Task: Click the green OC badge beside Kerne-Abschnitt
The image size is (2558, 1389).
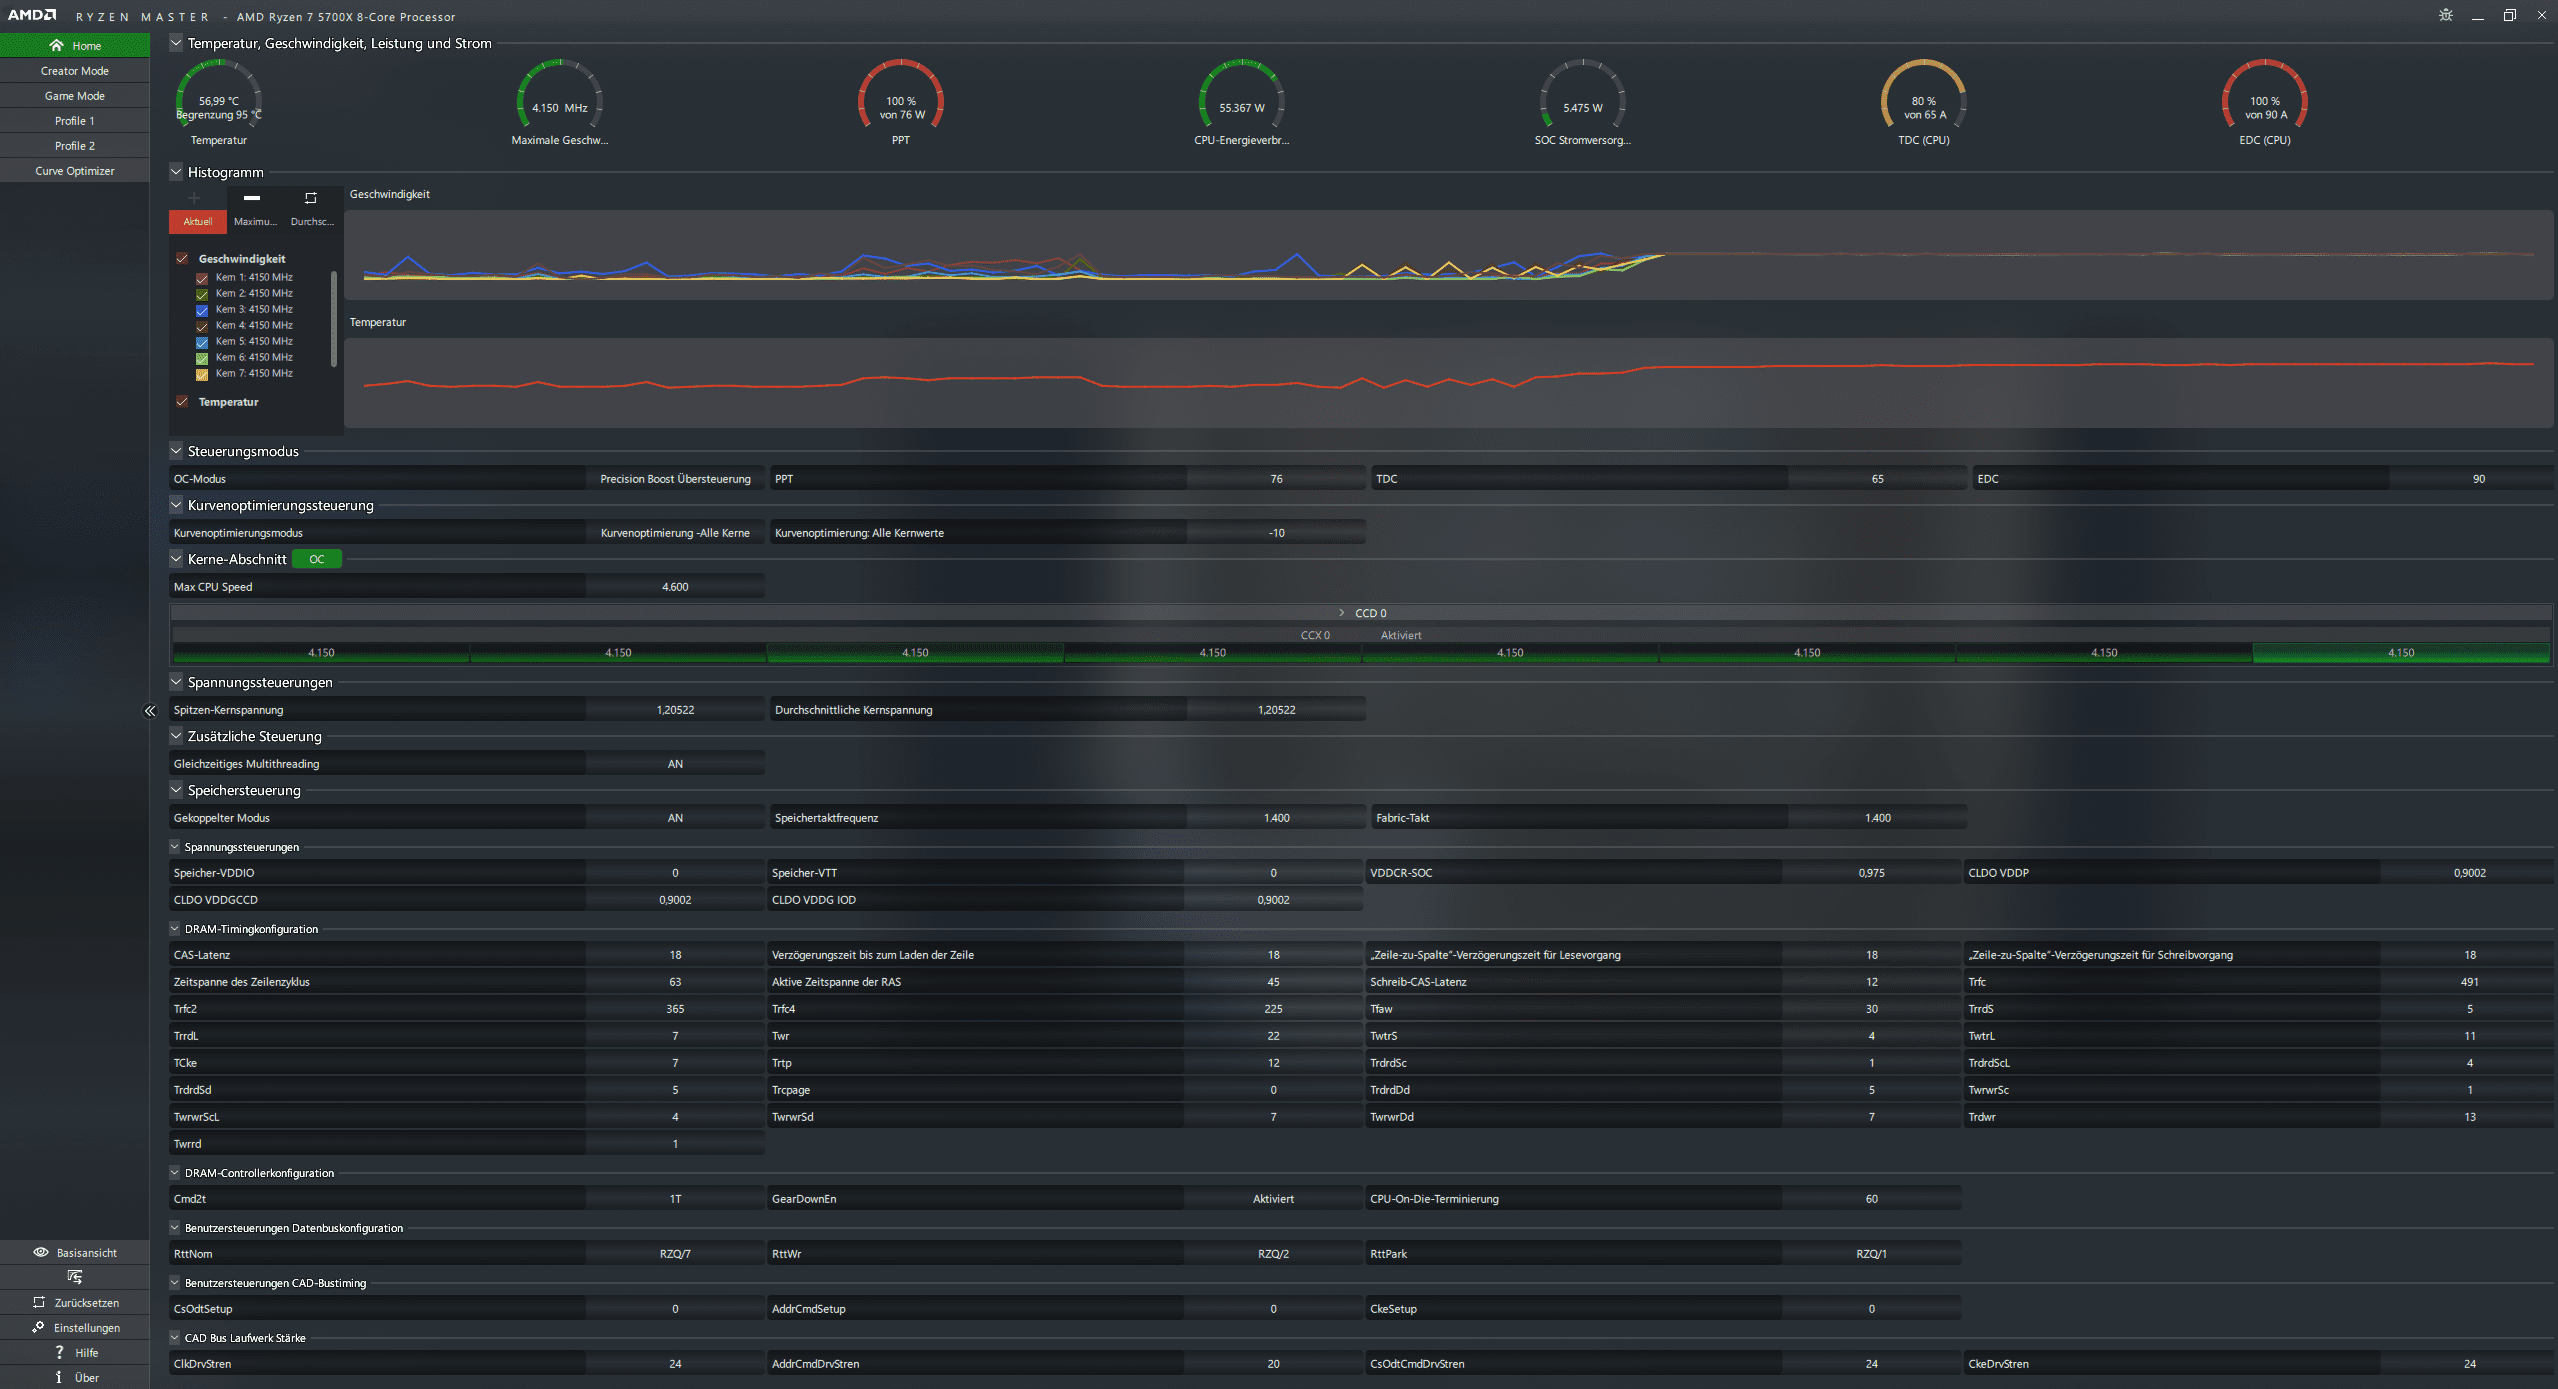Action: coord(317,559)
